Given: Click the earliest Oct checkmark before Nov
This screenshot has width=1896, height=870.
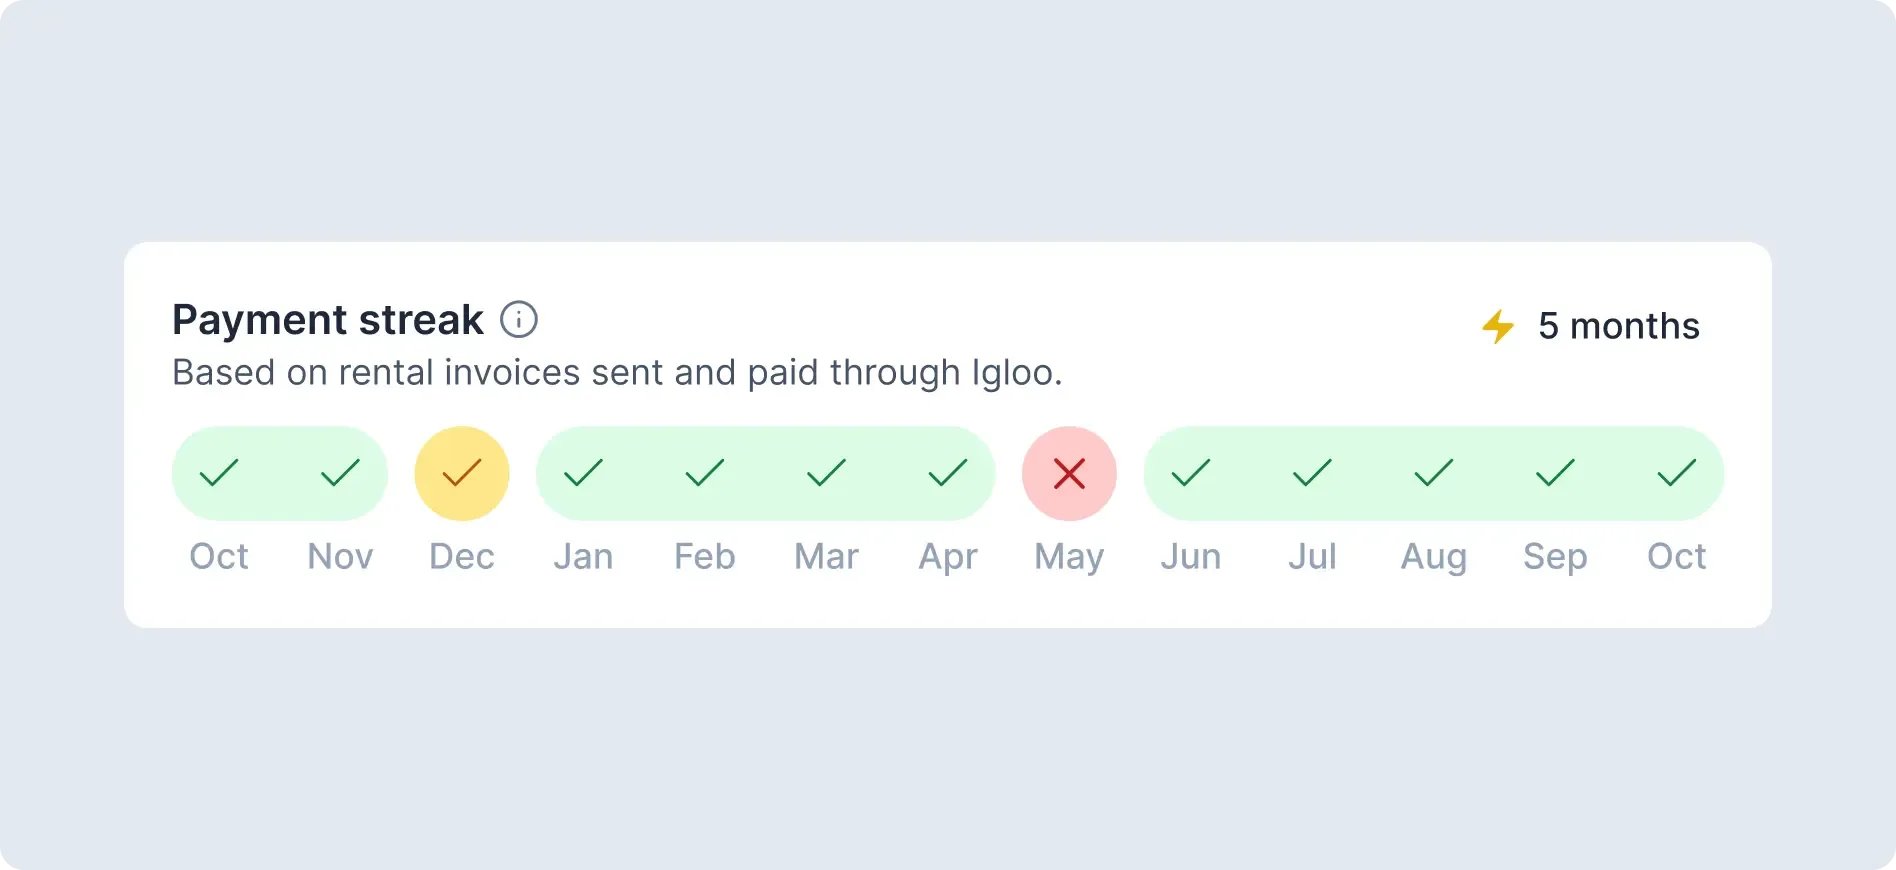Looking at the screenshot, I should [x=219, y=473].
